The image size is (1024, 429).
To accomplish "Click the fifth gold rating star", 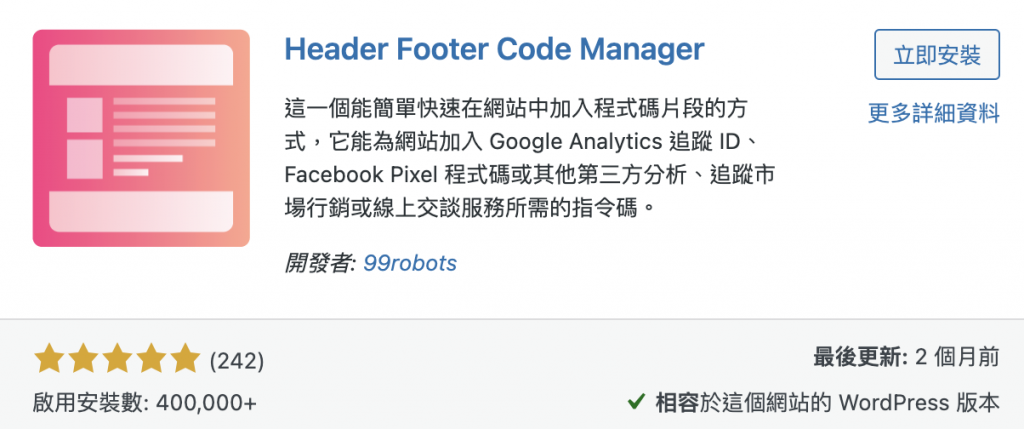I will 185,358.
